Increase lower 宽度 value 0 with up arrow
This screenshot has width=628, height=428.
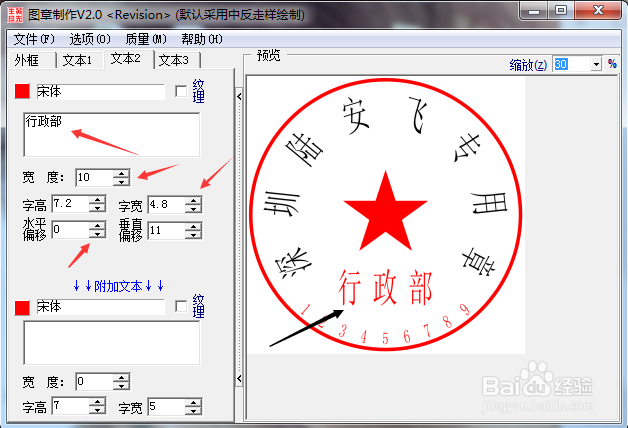(121, 378)
